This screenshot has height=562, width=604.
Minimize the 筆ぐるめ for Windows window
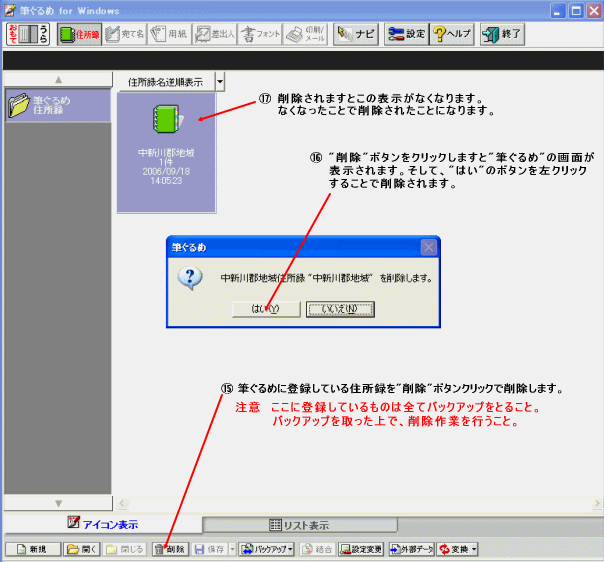coord(557,11)
